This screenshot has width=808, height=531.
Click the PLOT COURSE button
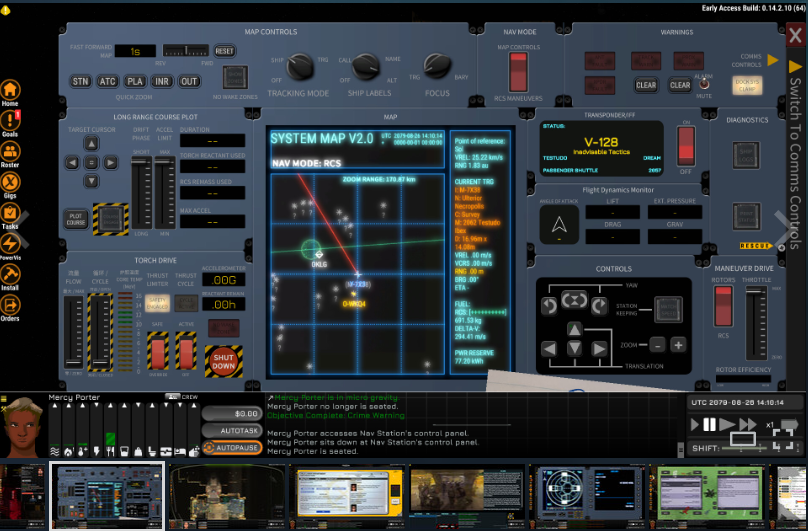76,219
